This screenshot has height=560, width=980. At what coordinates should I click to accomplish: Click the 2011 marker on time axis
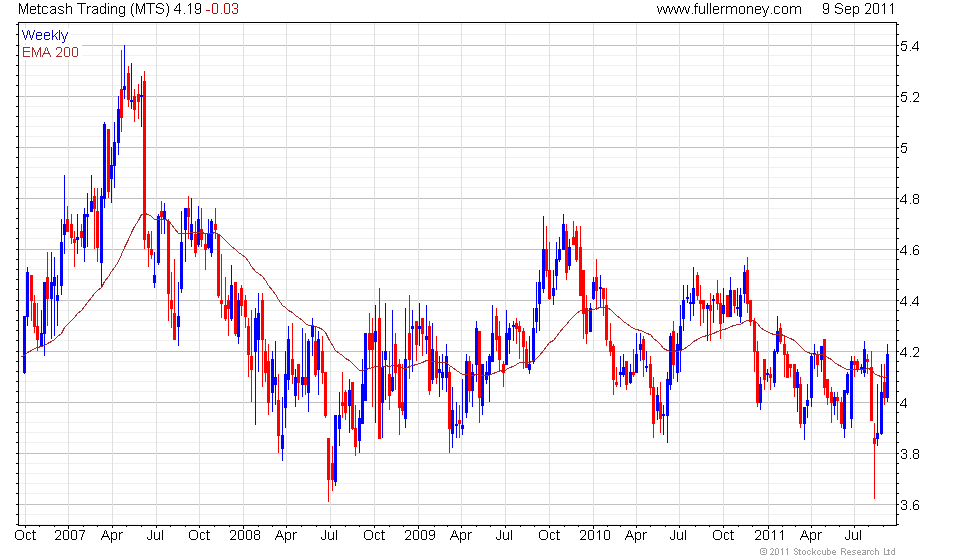769,536
